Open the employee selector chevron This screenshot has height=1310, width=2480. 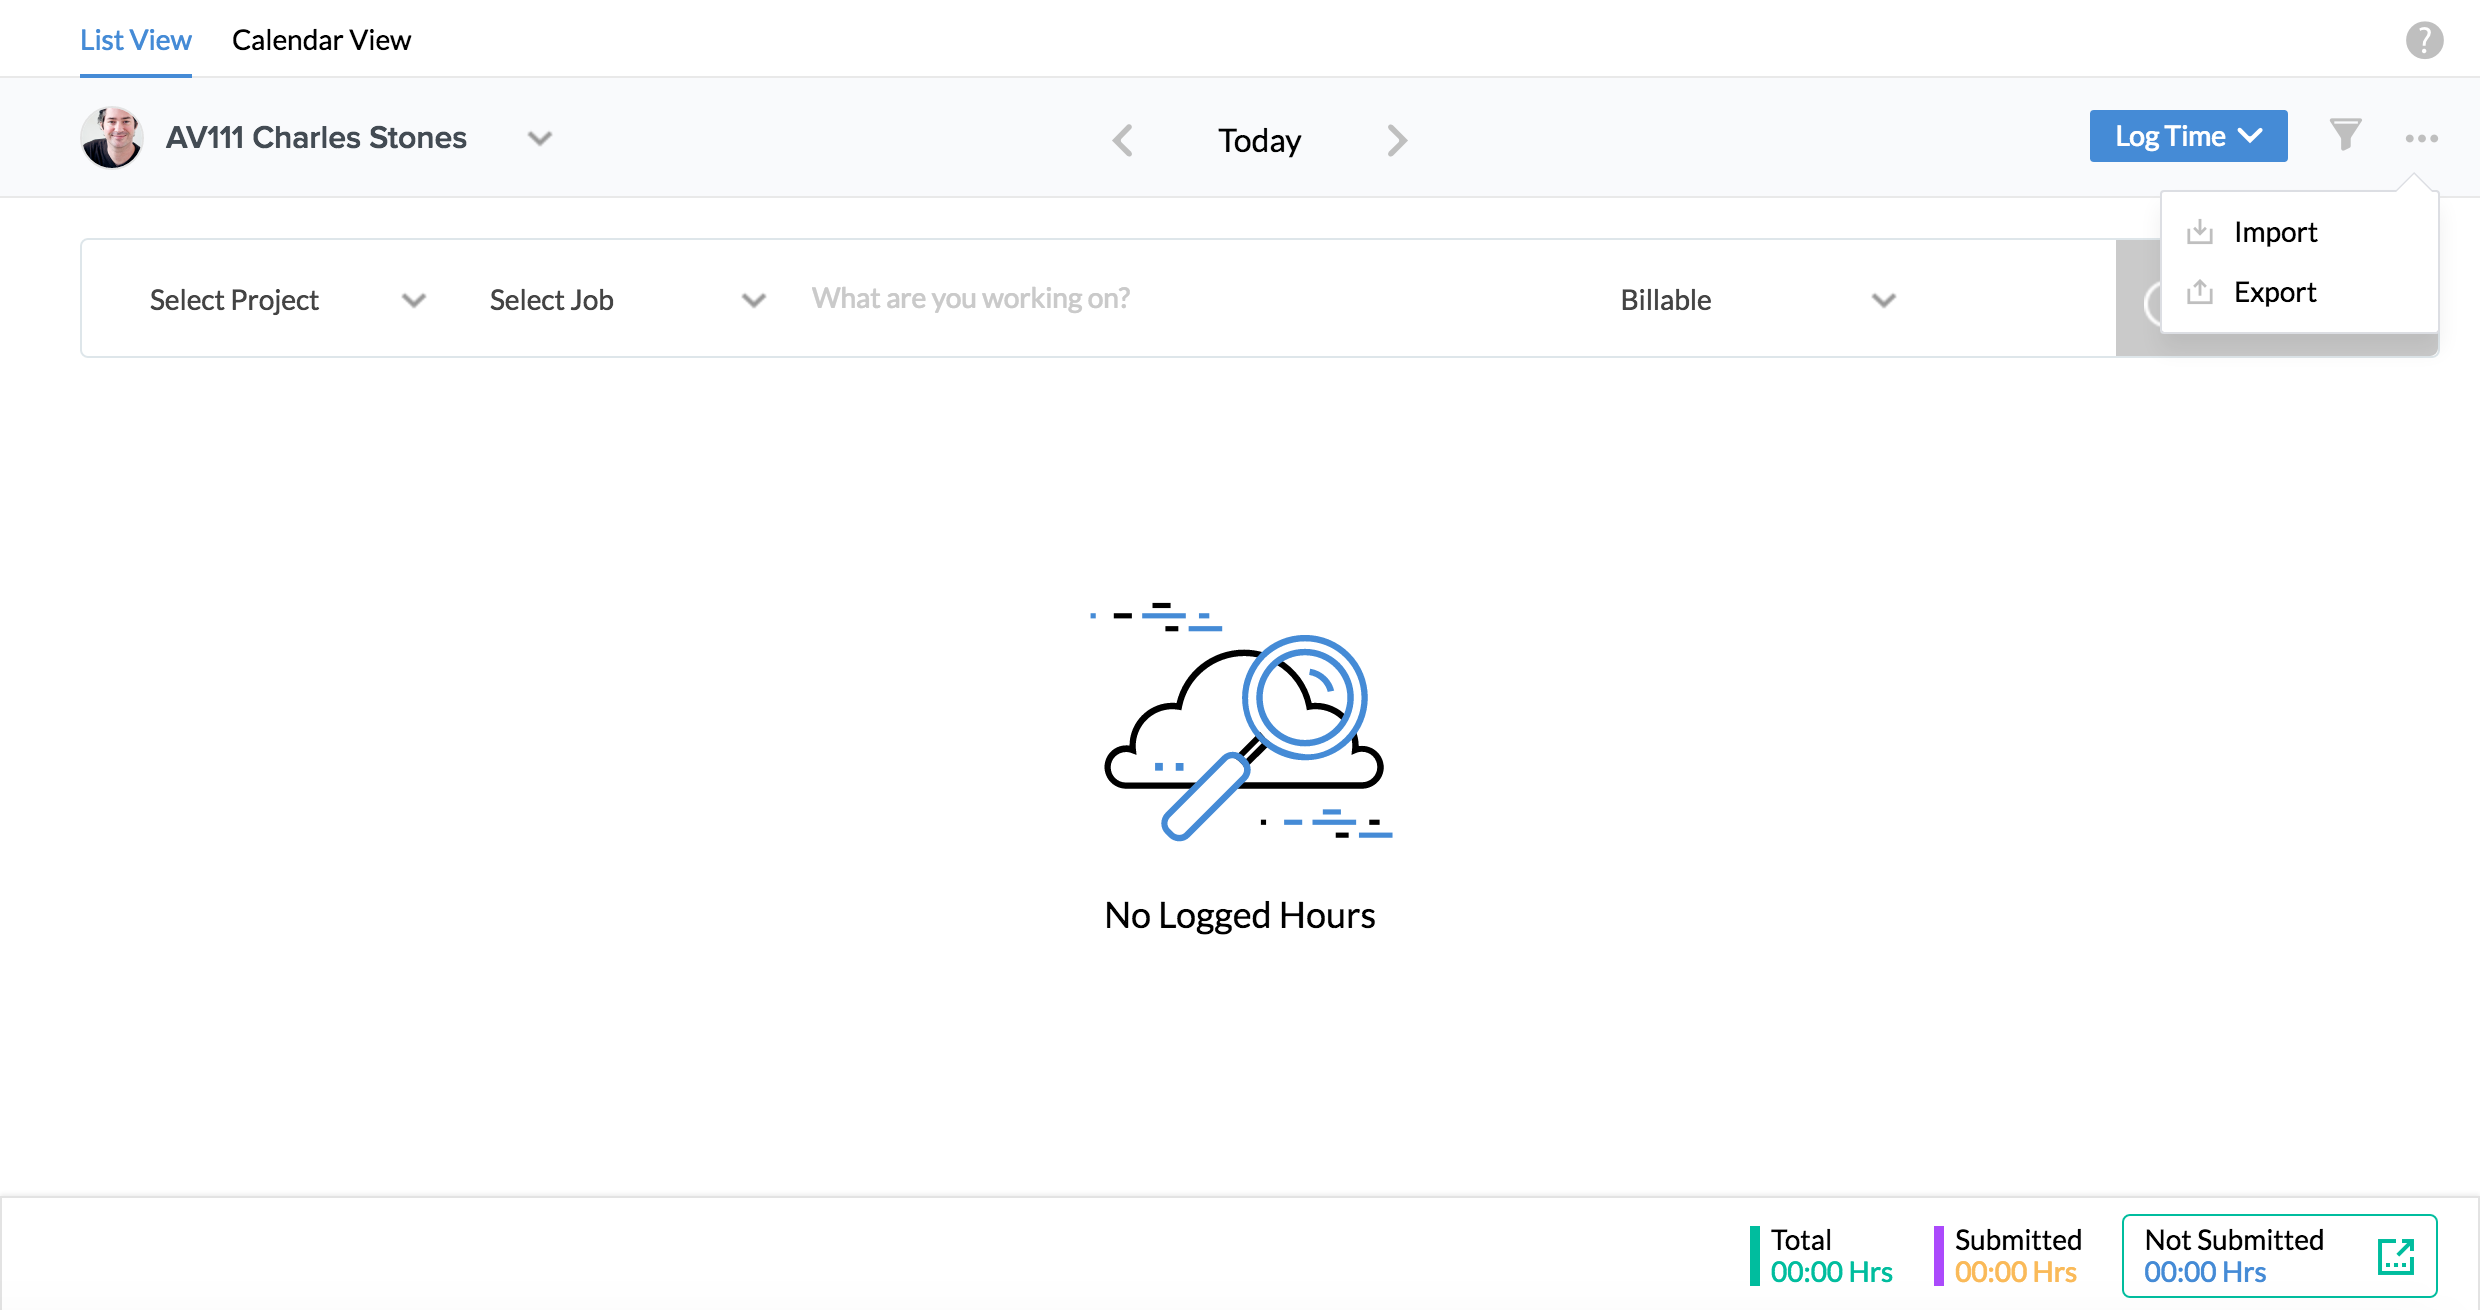[x=540, y=138]
